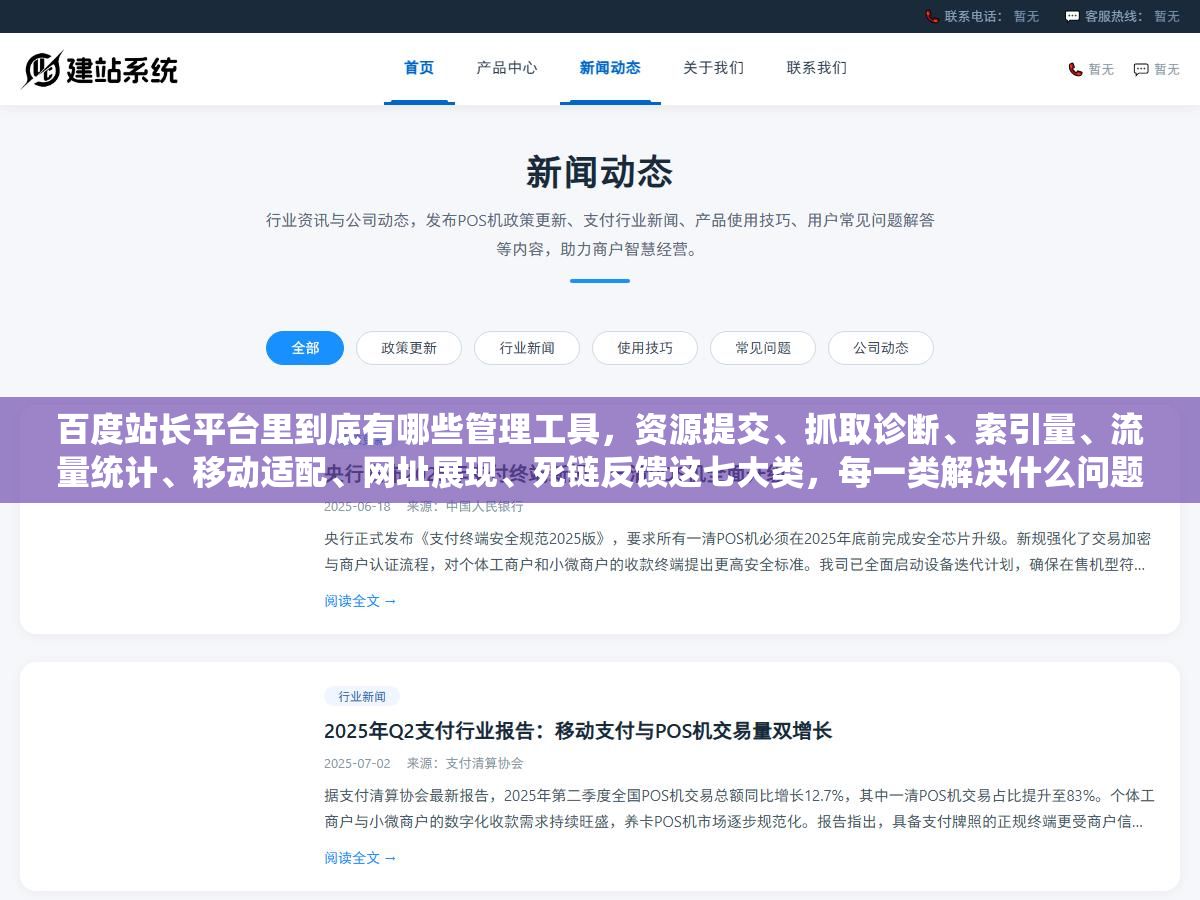Click the 联系电话：暂无 text in top bar
Viewport: 1200px width, 900px height.
[991, 16]
